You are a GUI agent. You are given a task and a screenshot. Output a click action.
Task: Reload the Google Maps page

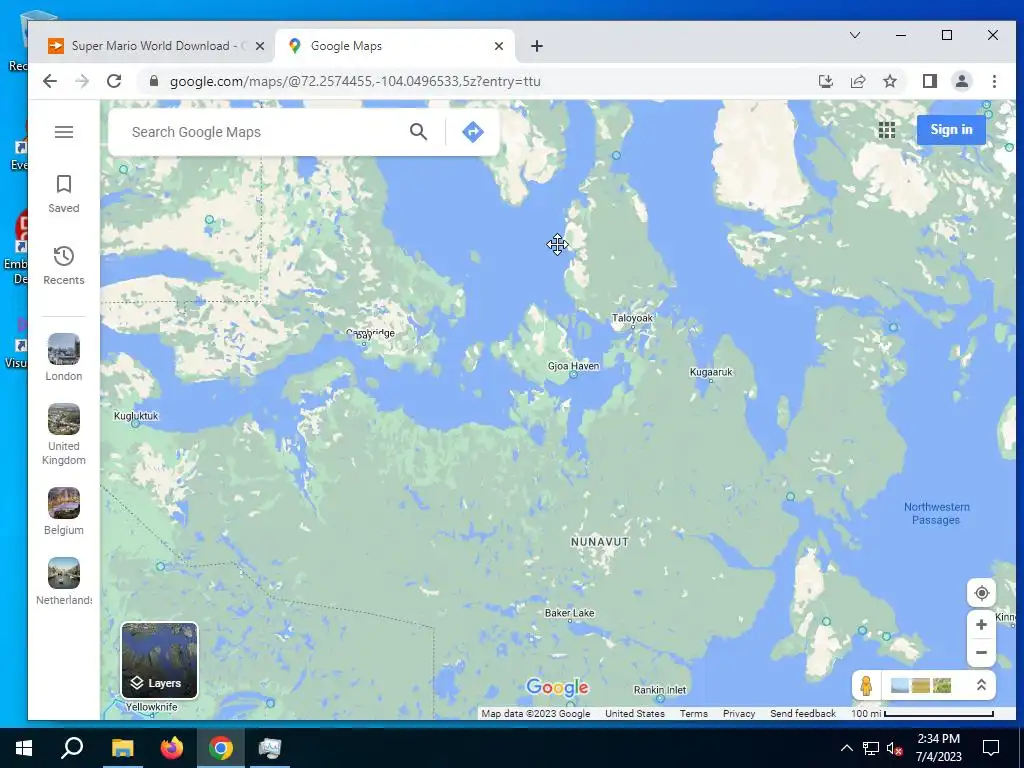pos(114,81)
